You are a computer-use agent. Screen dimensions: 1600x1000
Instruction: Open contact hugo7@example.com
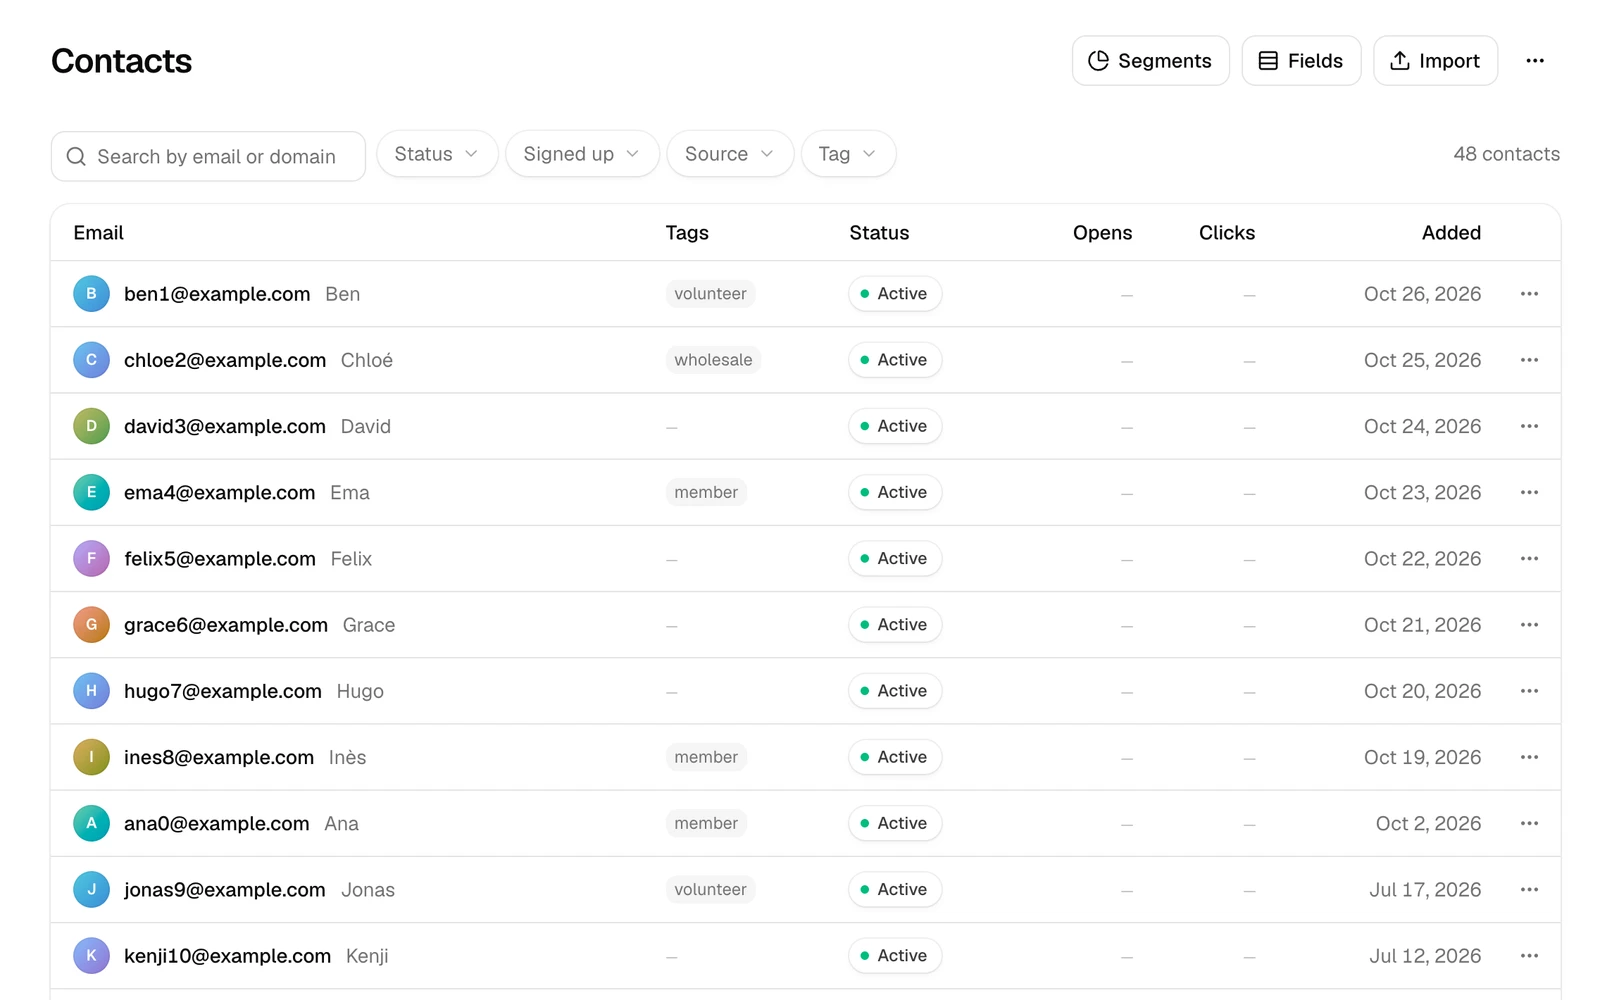223,691
